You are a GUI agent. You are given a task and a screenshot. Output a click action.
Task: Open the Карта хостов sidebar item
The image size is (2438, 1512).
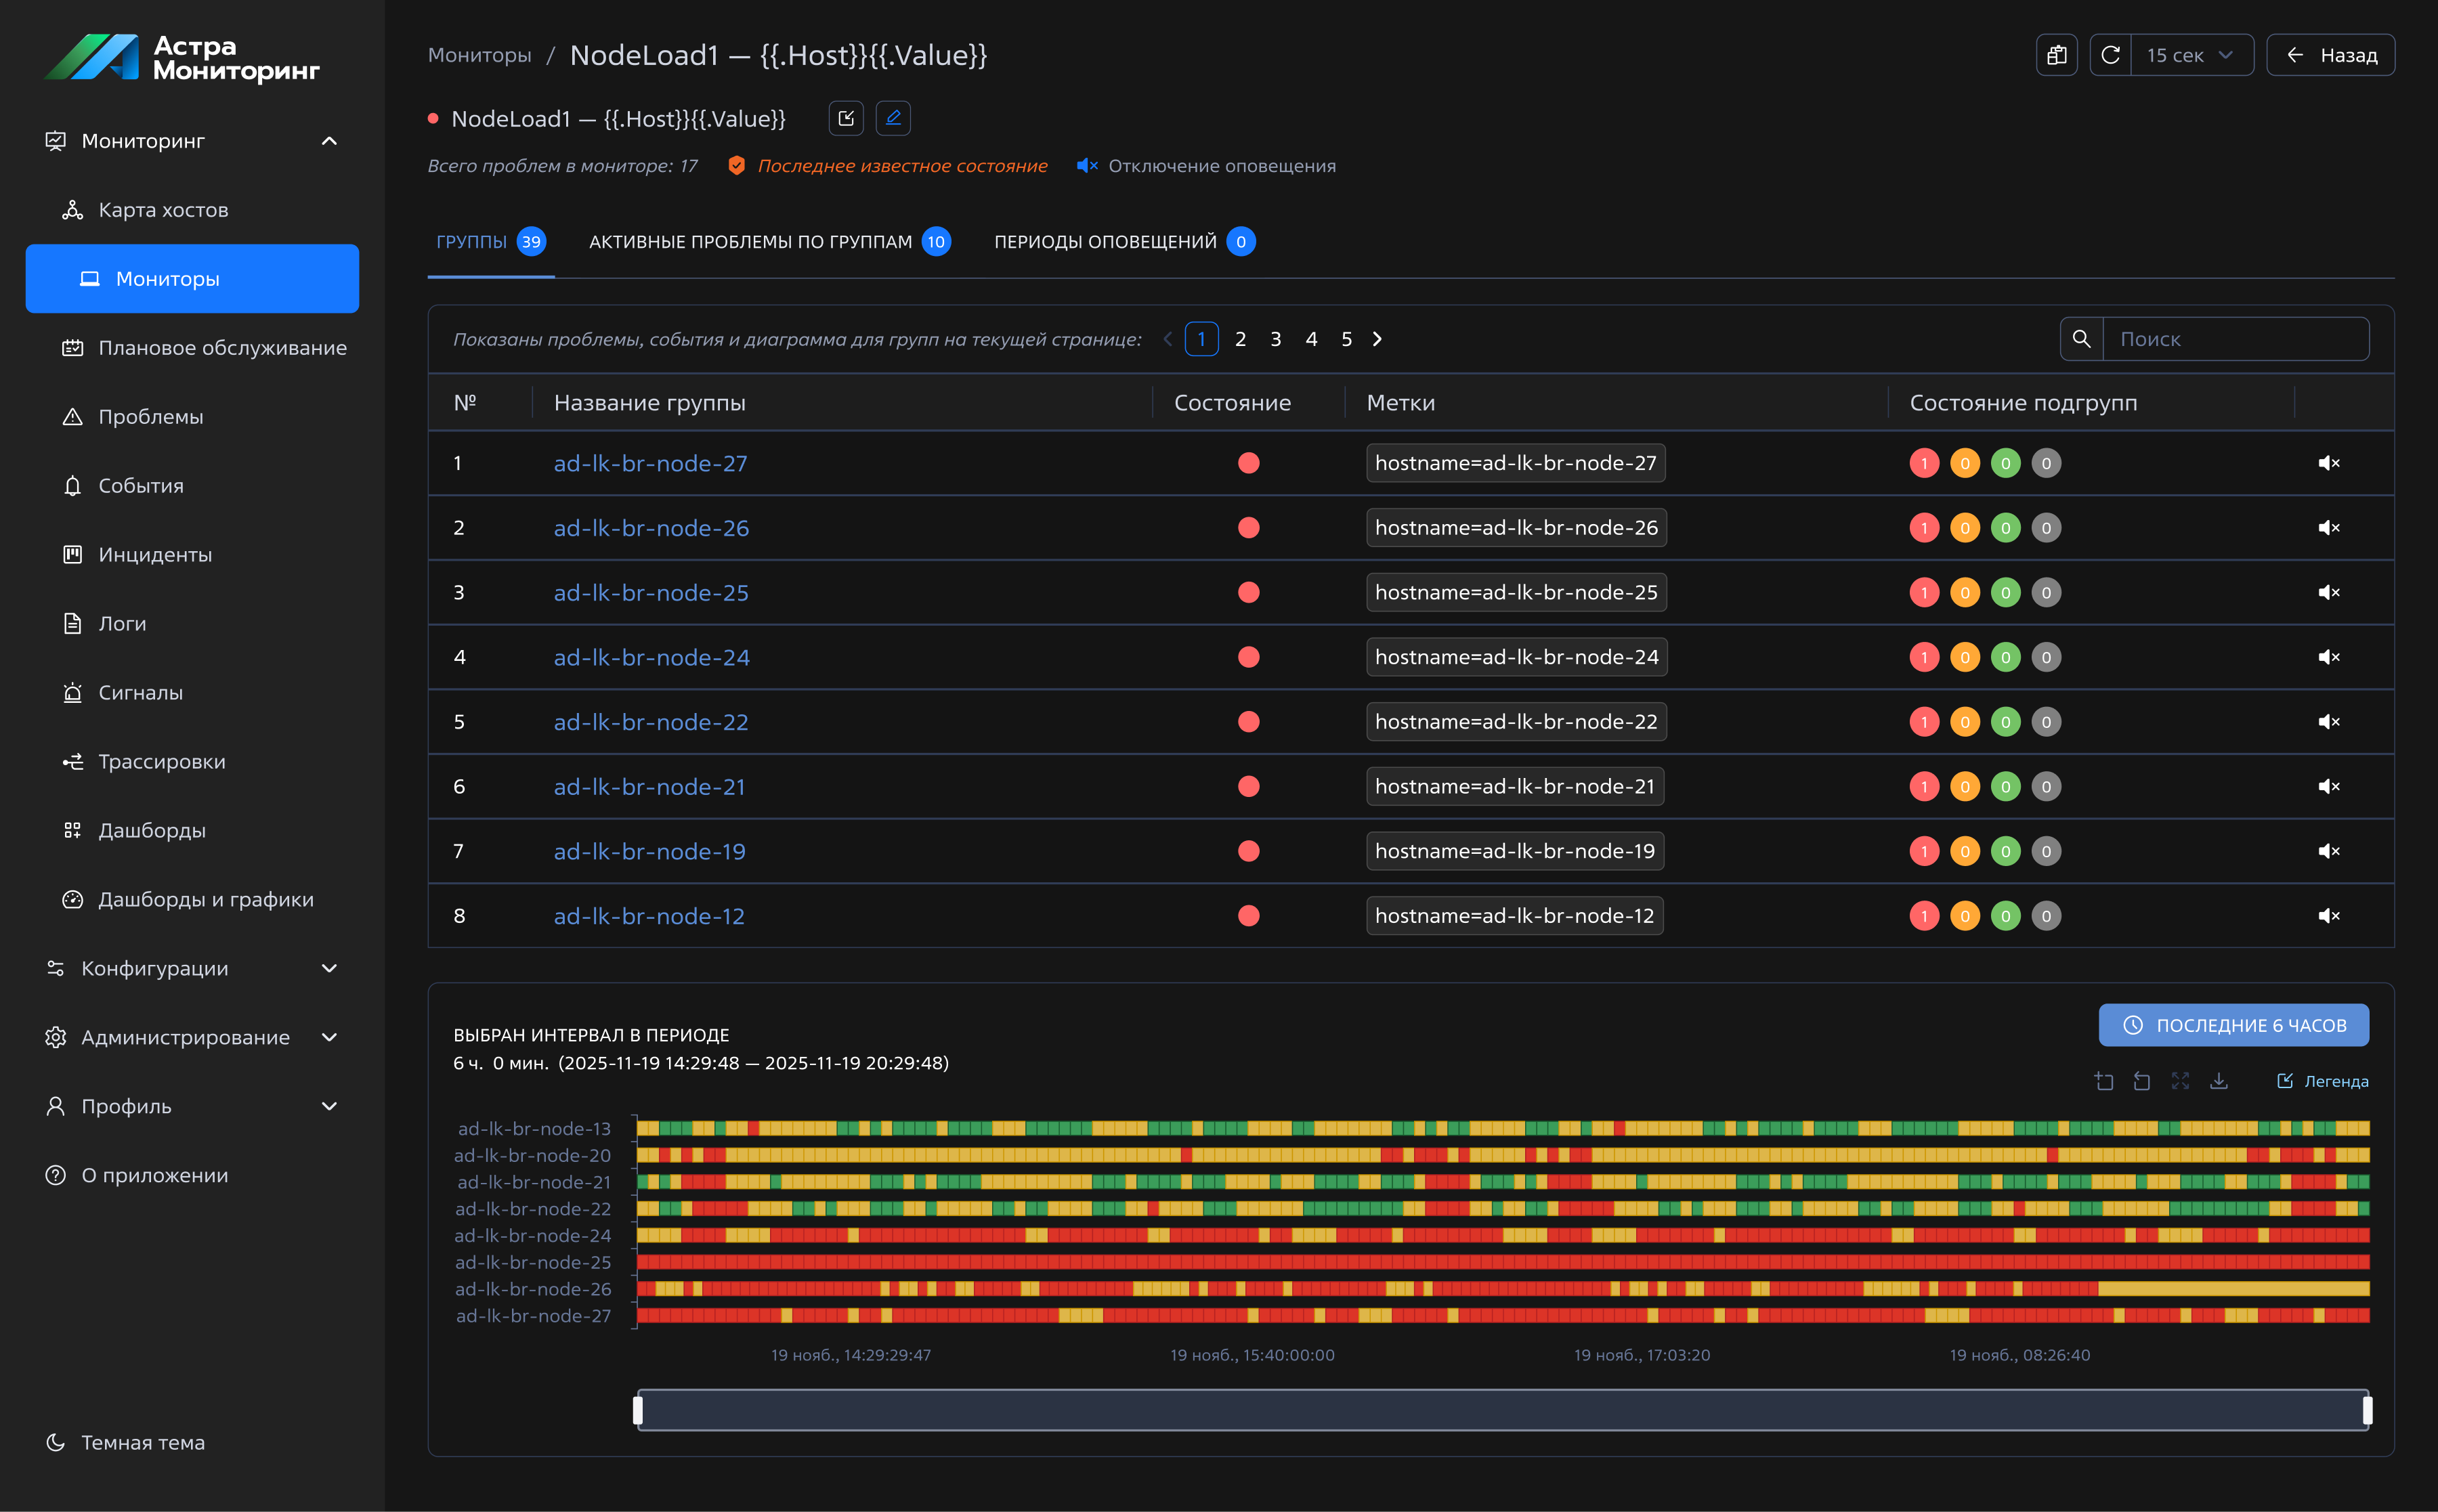click(163, 210)
